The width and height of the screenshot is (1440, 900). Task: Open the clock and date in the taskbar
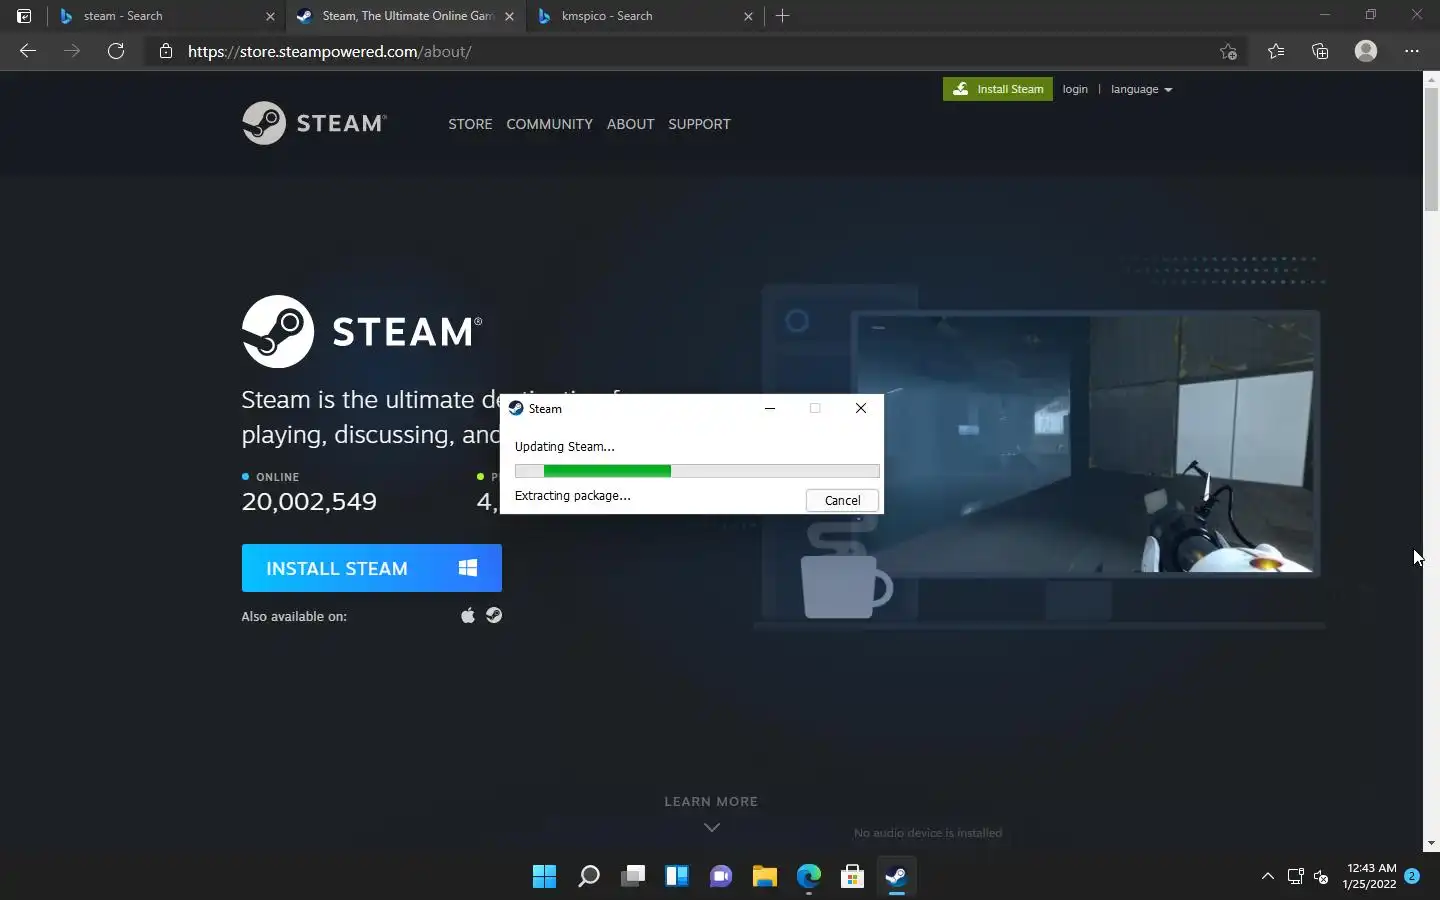pyautogui.click(x=1370, y=876)
